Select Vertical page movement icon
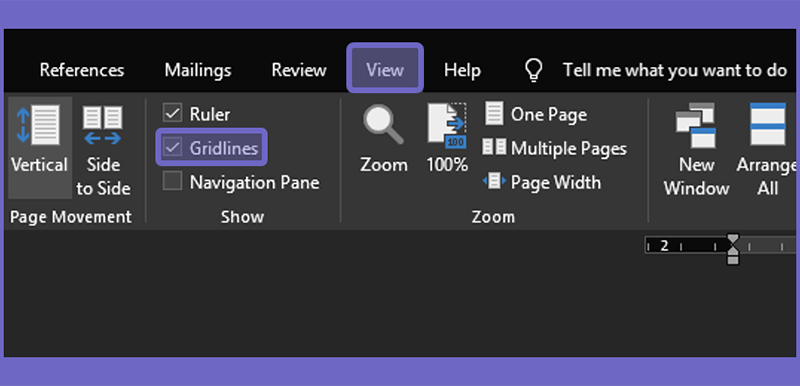Image resolution: width=800 pixels, height=386 pixels. tap(39, 124)
